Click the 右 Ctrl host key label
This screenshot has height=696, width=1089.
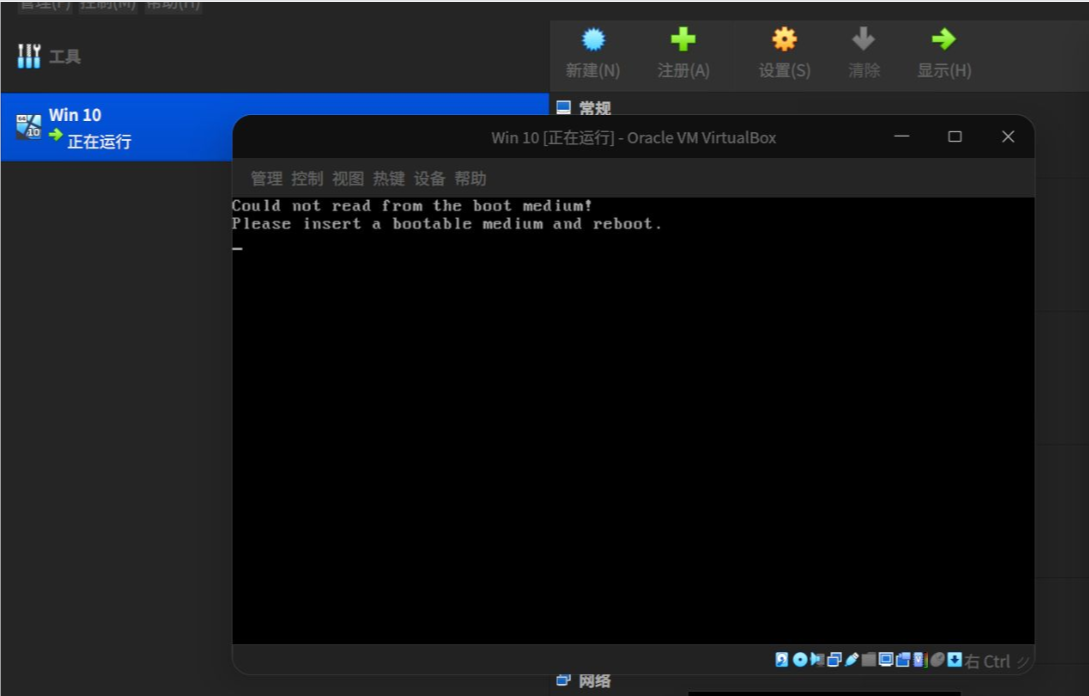[x=987, y=661]
